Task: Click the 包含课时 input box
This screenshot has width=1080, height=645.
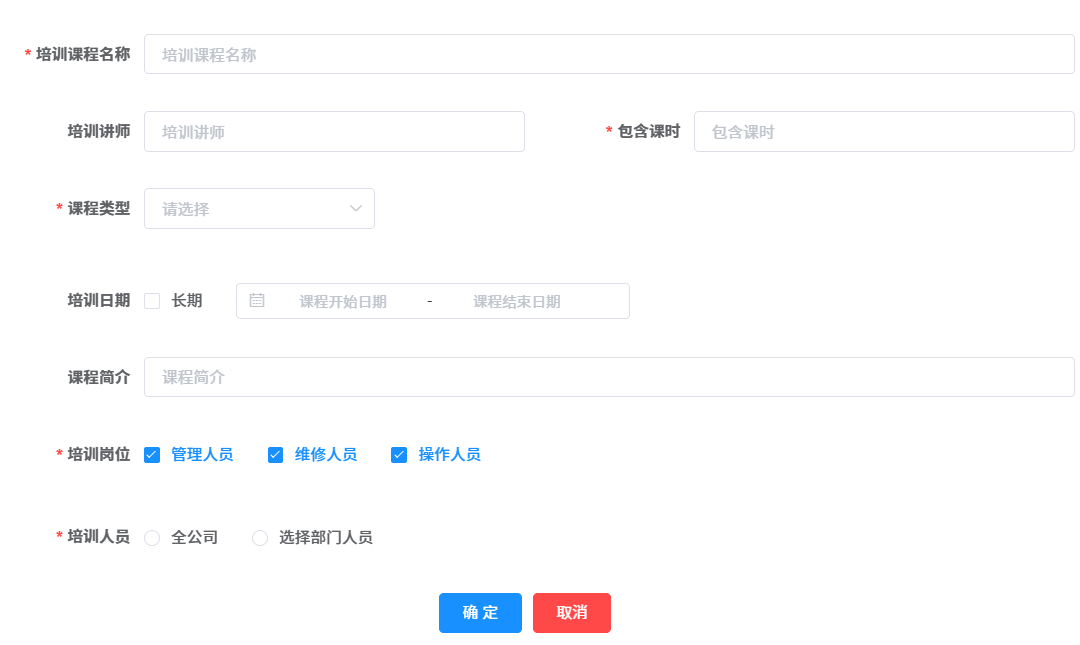Action: click(884, 132)
